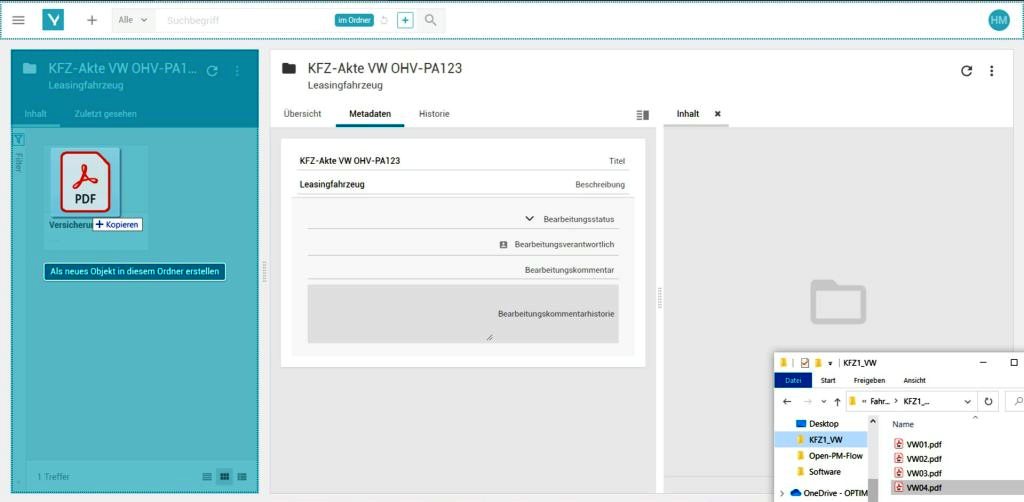Select the Versicherung PDF thumbnail
This screenshot has width=1024, height=502.
[x=86, y=182]
